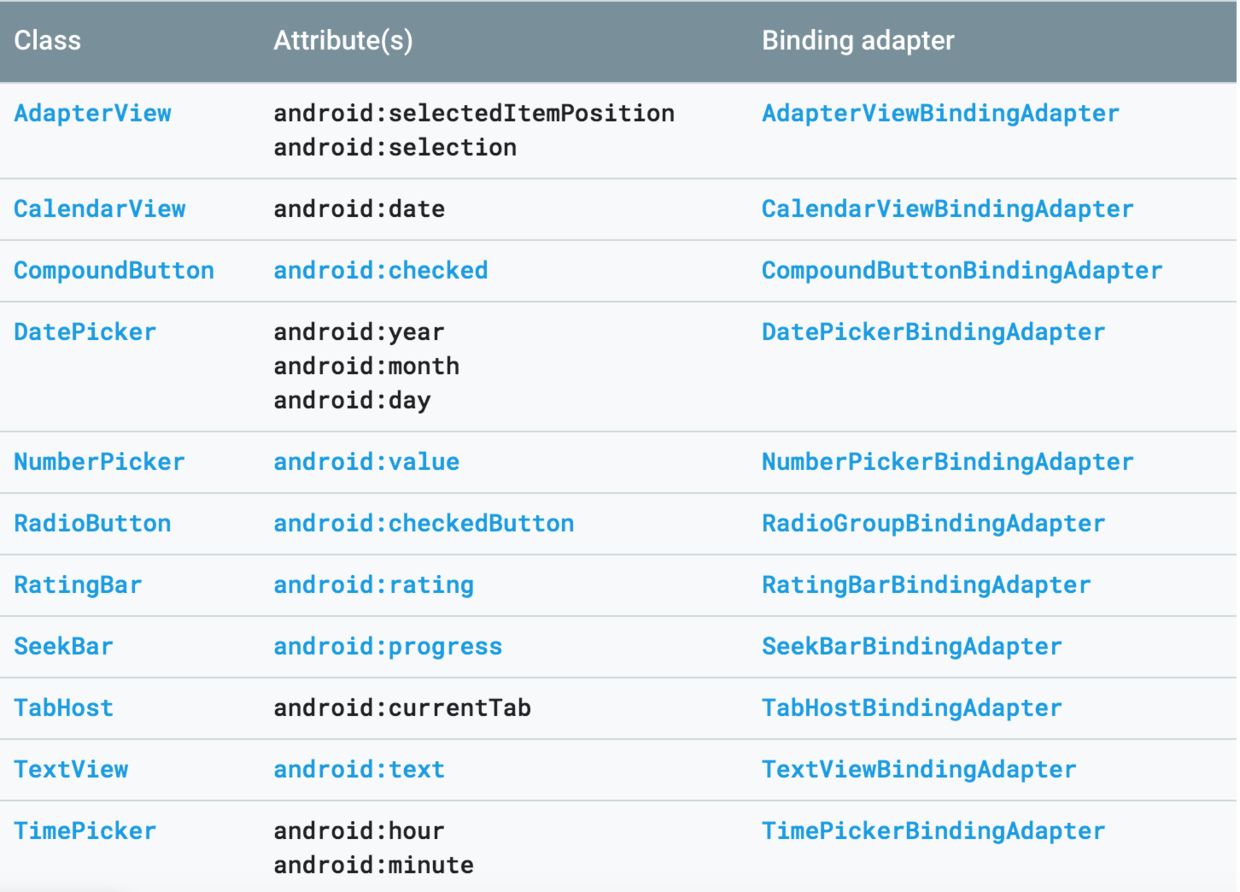The image size is (1240, 892).
Task: Open the RadioGroupBindingAdapter link
Action: [x=934, y=523]
